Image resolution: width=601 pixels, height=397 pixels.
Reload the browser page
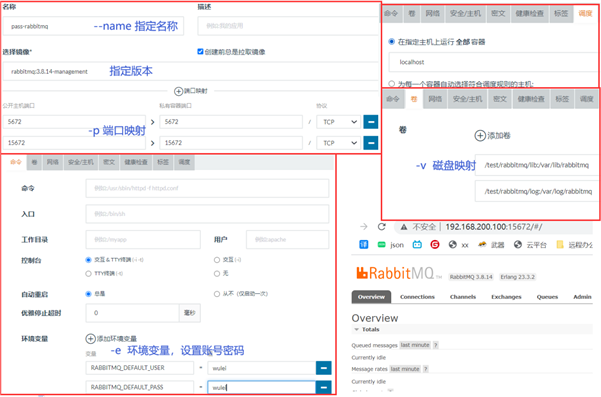pos(381,227)
